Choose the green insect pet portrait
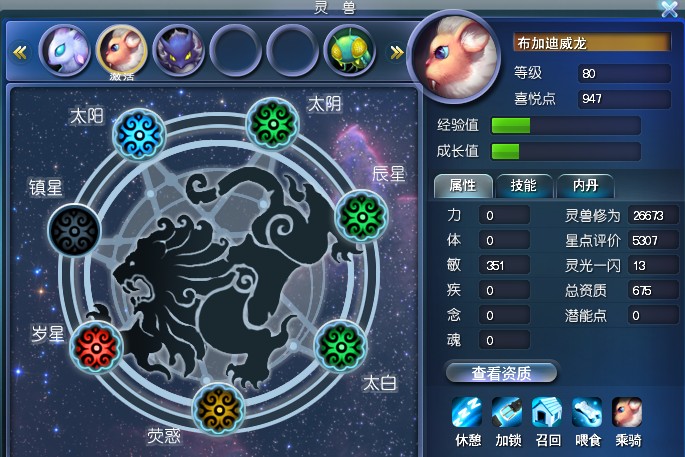The height and width of the screenshot is (457, 685). click(350, 51)
